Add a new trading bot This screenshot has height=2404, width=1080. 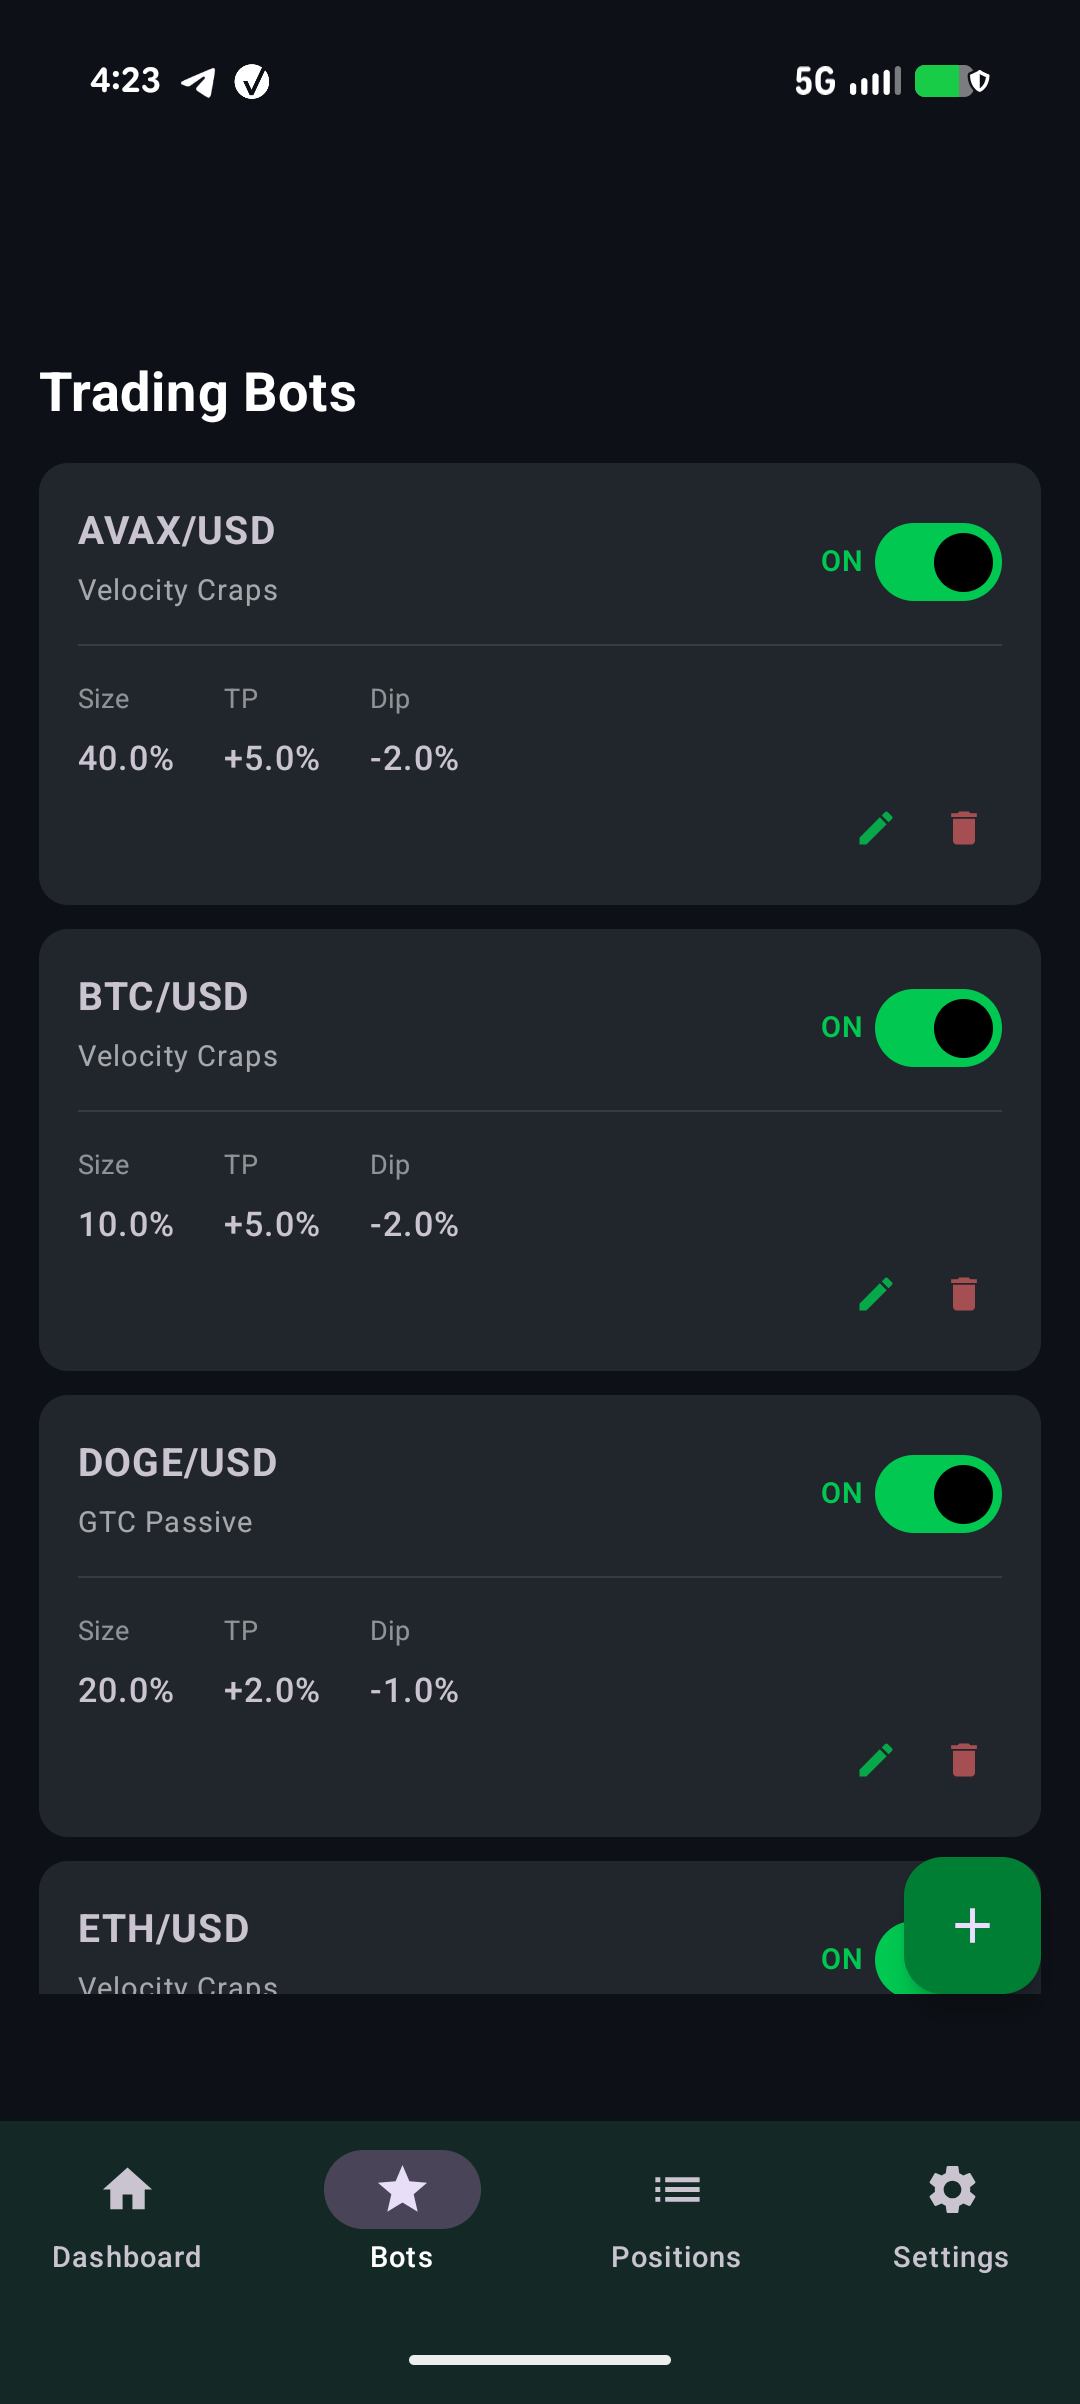[972, 1925]
